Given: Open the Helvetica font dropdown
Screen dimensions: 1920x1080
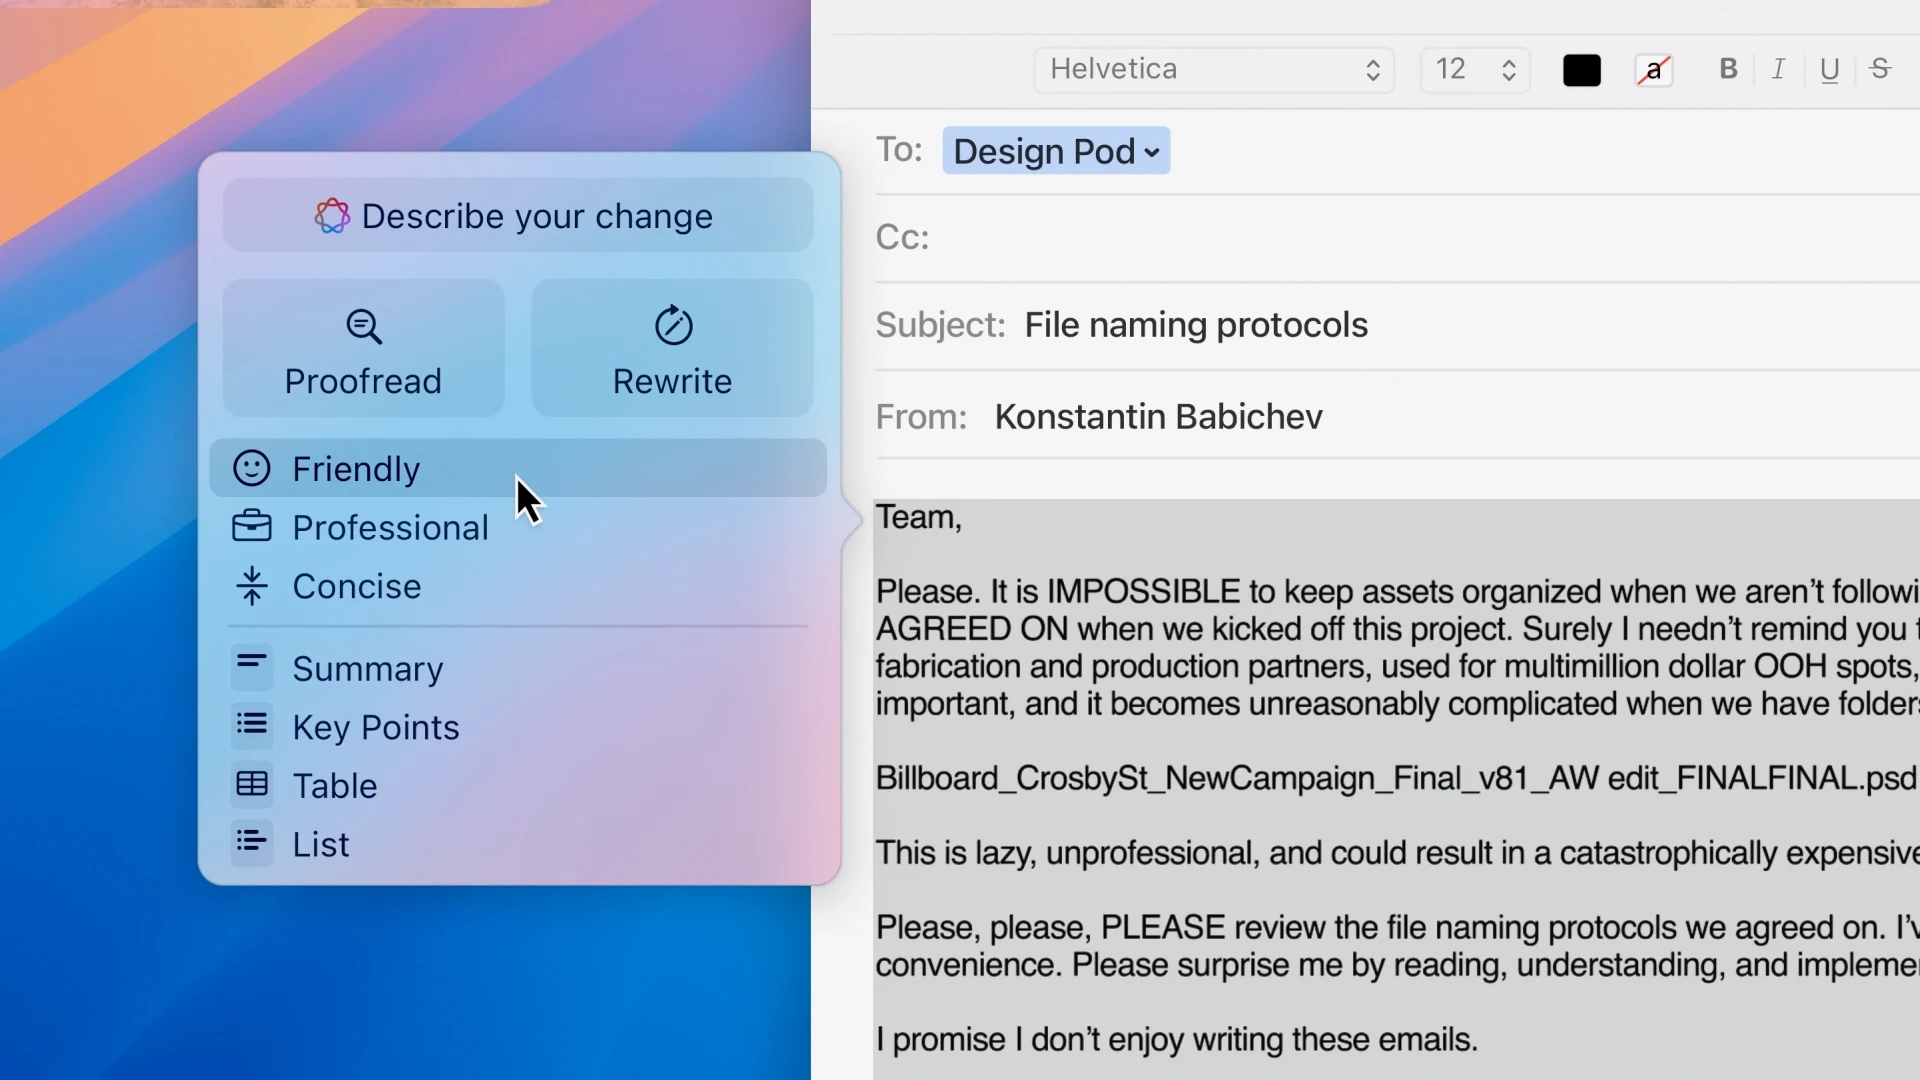Looking at the screenshot, I should click(x=1213, y=69).
